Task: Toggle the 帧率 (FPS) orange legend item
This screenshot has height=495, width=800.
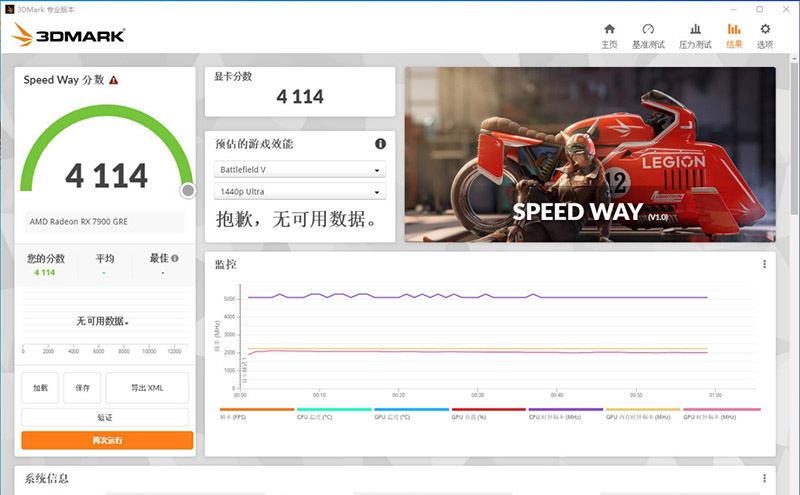Action: [257, 413]
